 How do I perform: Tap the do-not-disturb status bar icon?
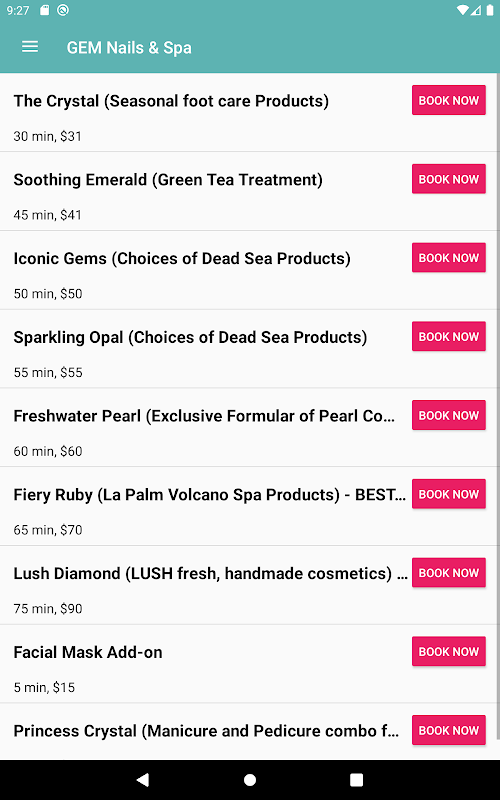63,10
